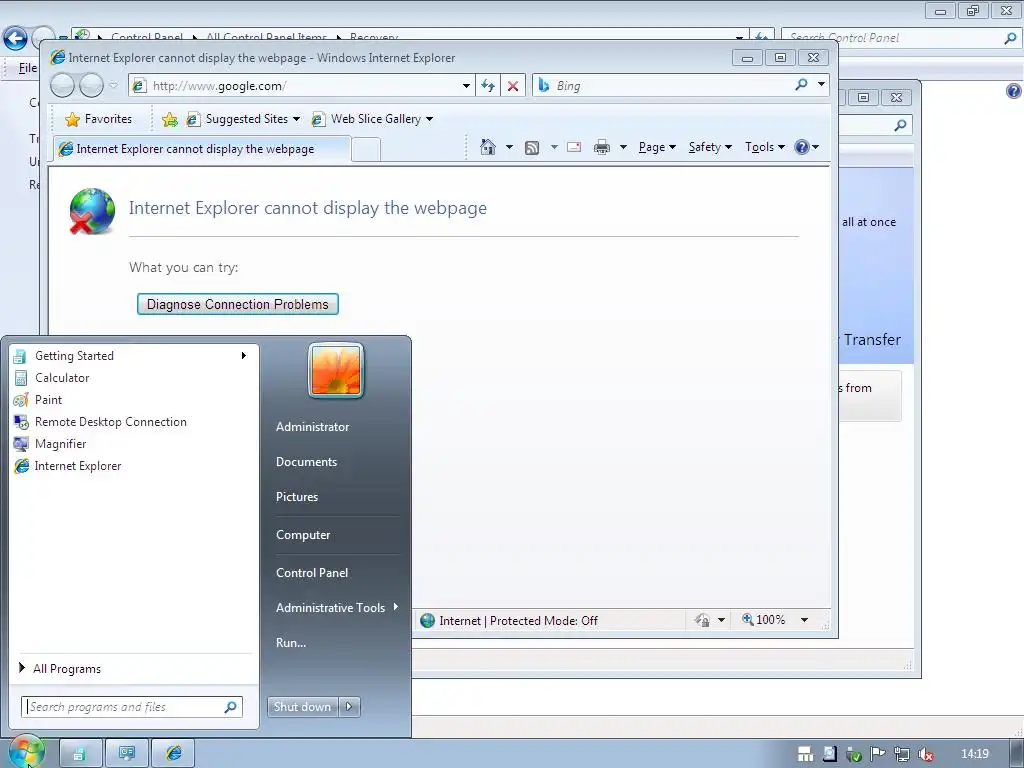
Task: Click the network tray icon
Action: [901, 754]
